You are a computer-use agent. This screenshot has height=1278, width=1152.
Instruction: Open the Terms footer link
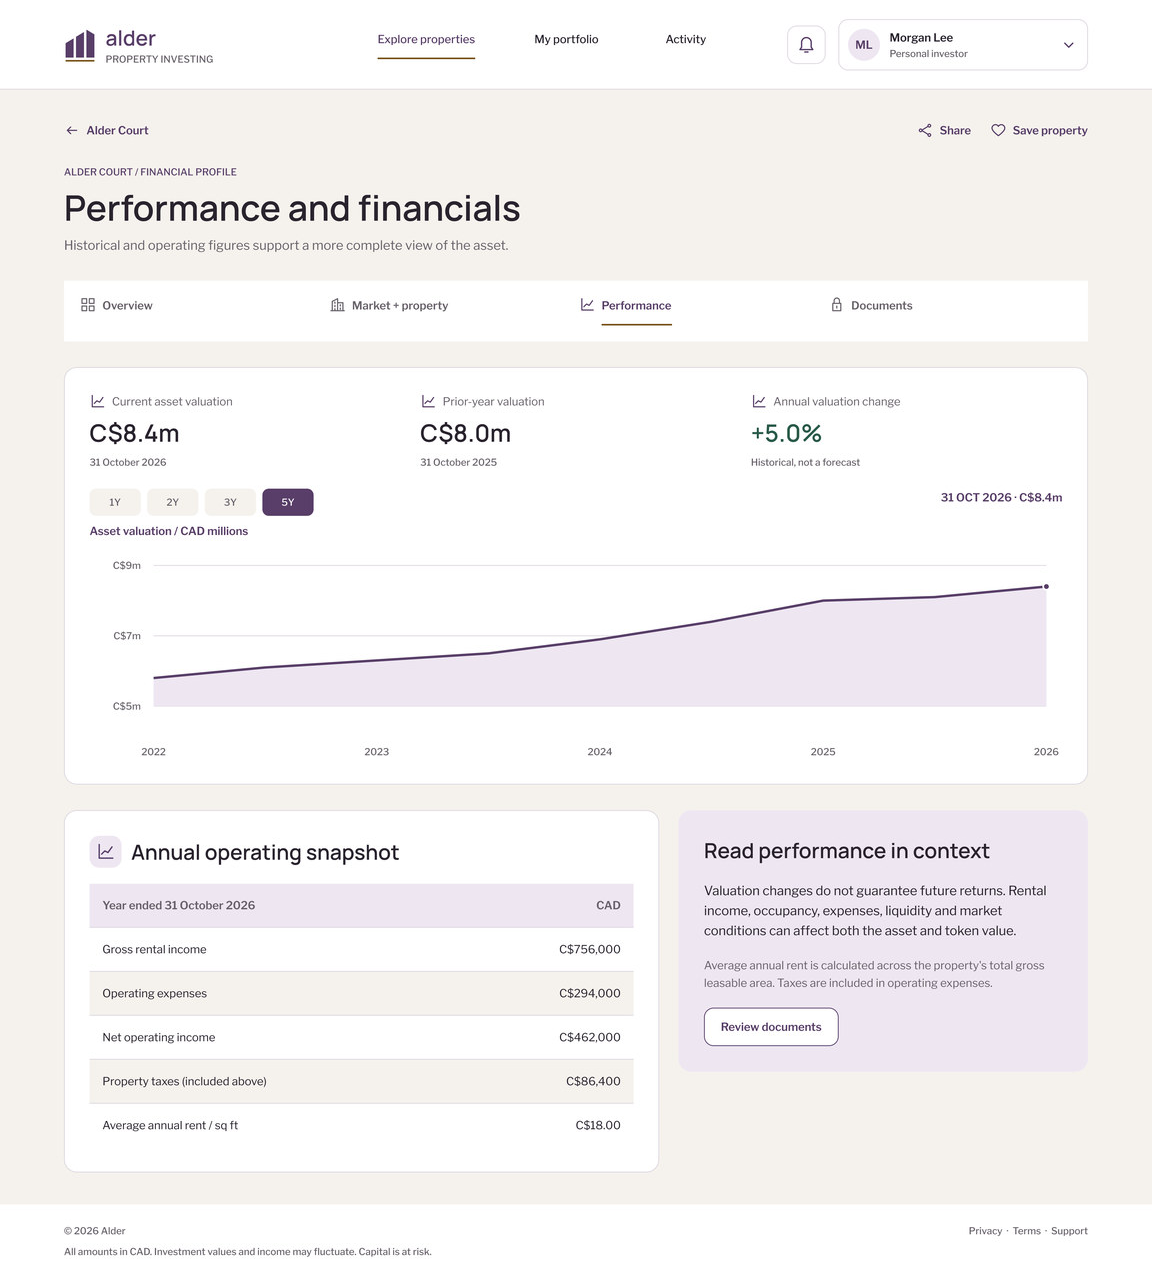click(1027, 1231)
